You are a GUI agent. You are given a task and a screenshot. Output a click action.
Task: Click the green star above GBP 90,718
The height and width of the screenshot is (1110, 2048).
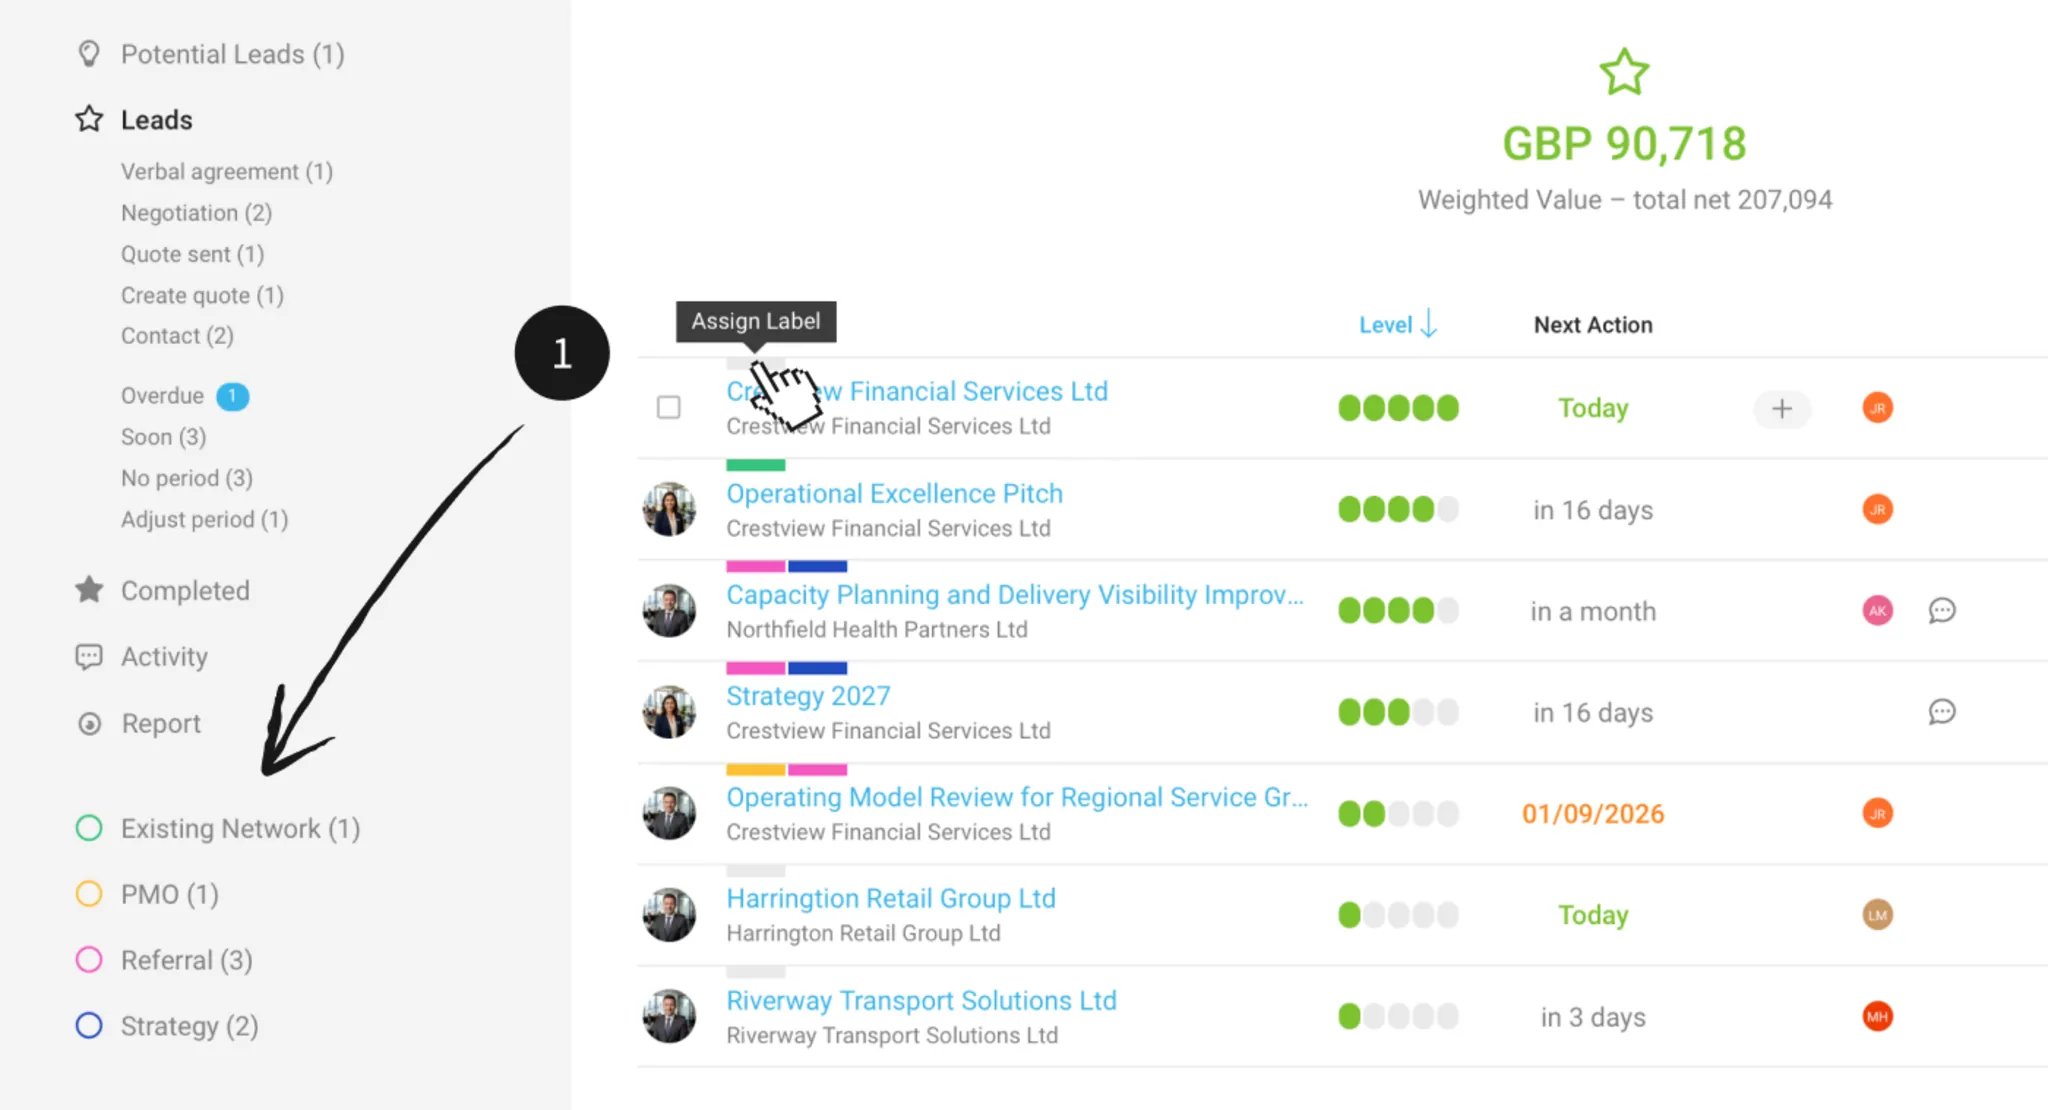click(x=1624, y=72)
